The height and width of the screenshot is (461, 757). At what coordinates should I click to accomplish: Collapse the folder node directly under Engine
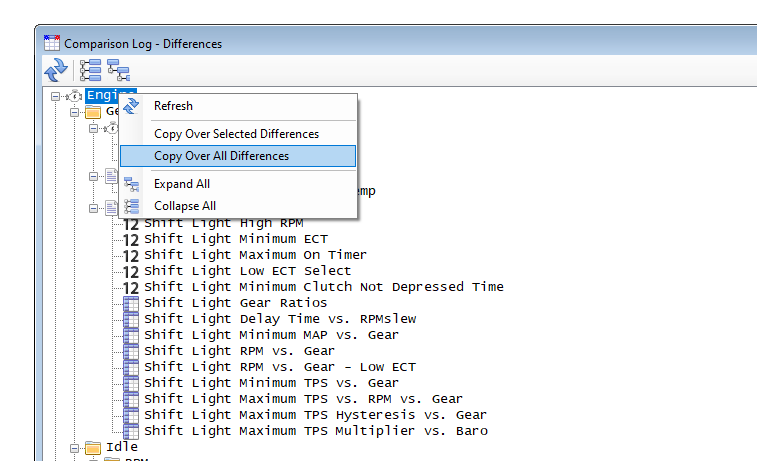[75, 112]
